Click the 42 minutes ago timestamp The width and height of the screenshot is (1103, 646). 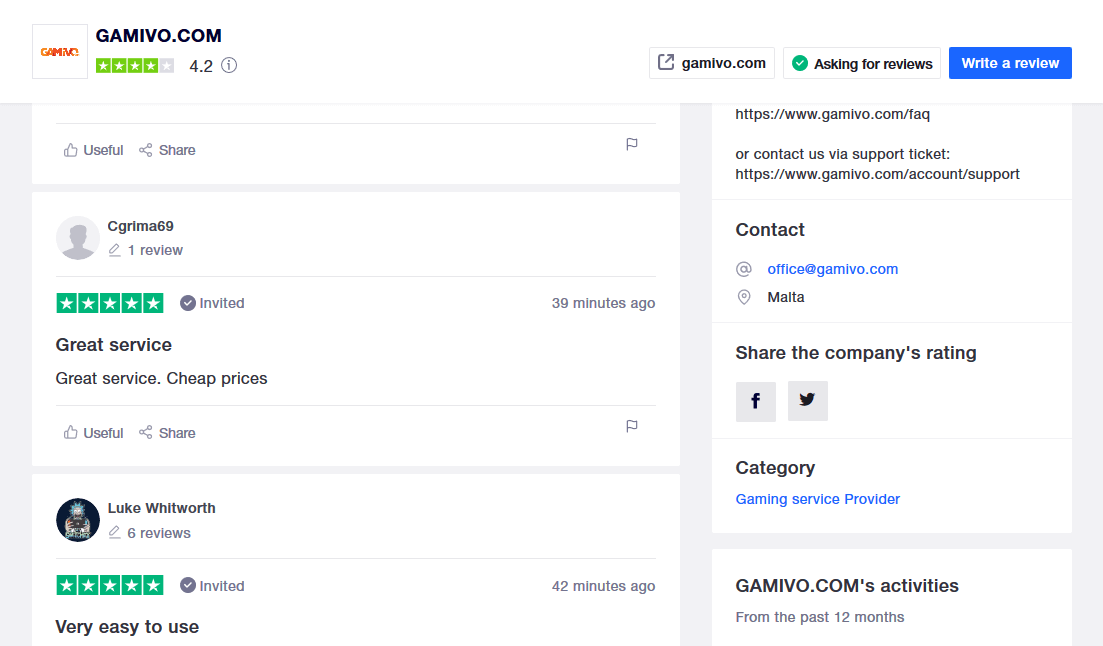pyautogui.click(x=603, y=585)
